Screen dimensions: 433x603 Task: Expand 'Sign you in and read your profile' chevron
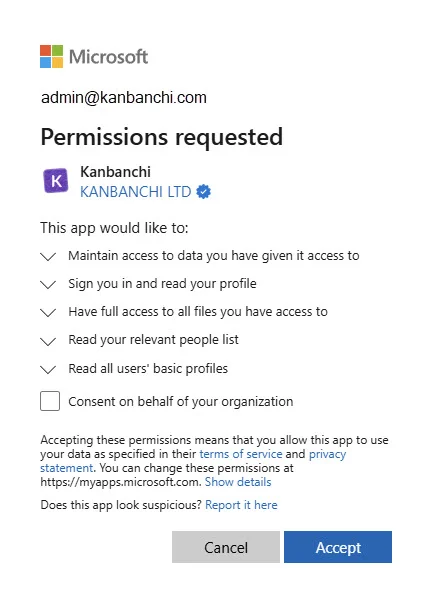point(48,285)
